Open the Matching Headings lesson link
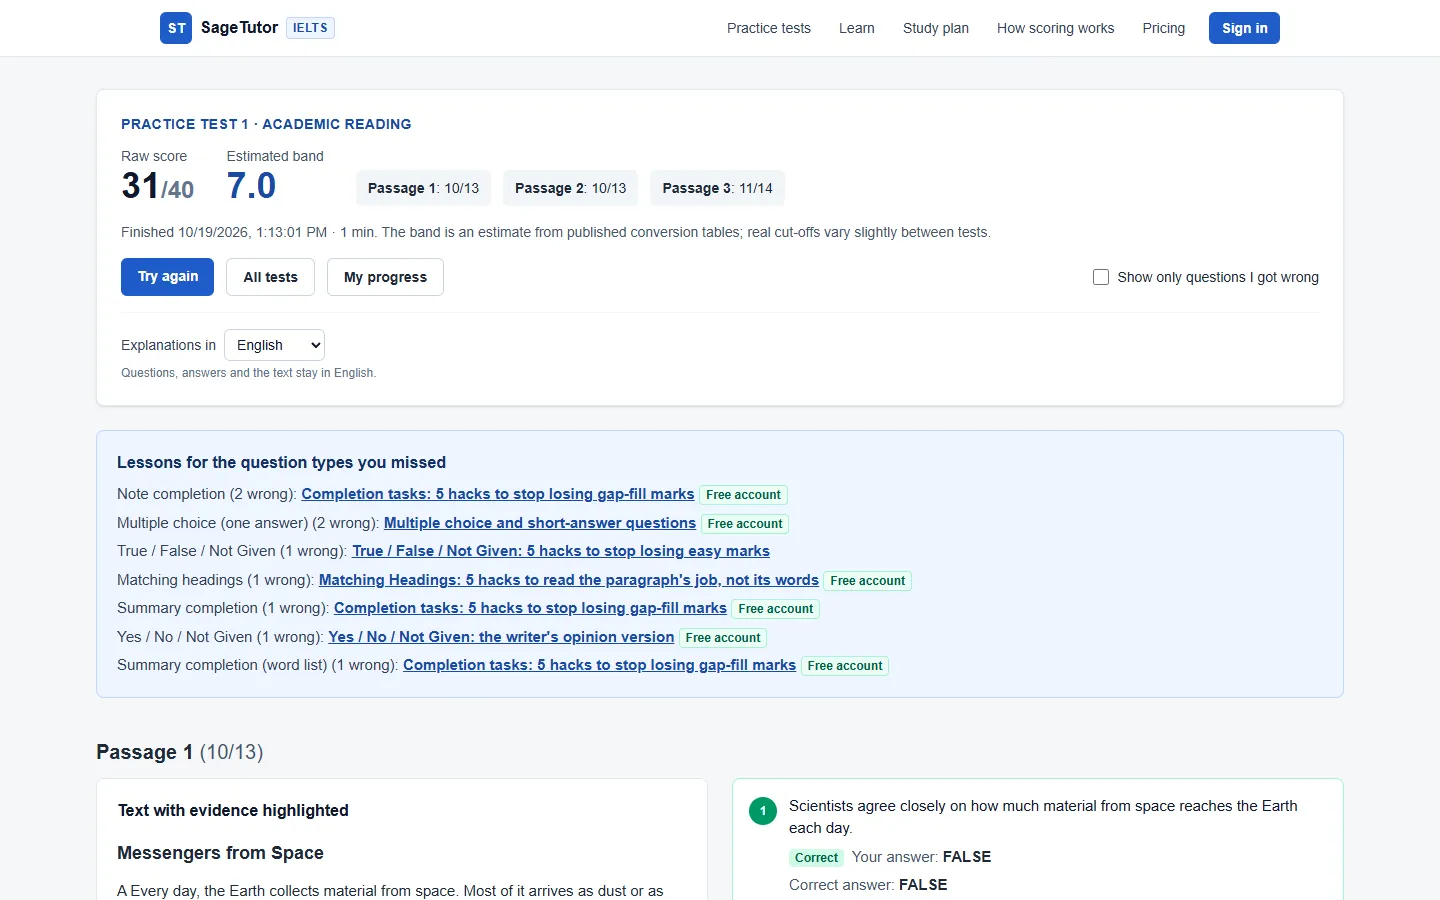The width and height of the screenshot is (1440, 900). tap(569, 580)
